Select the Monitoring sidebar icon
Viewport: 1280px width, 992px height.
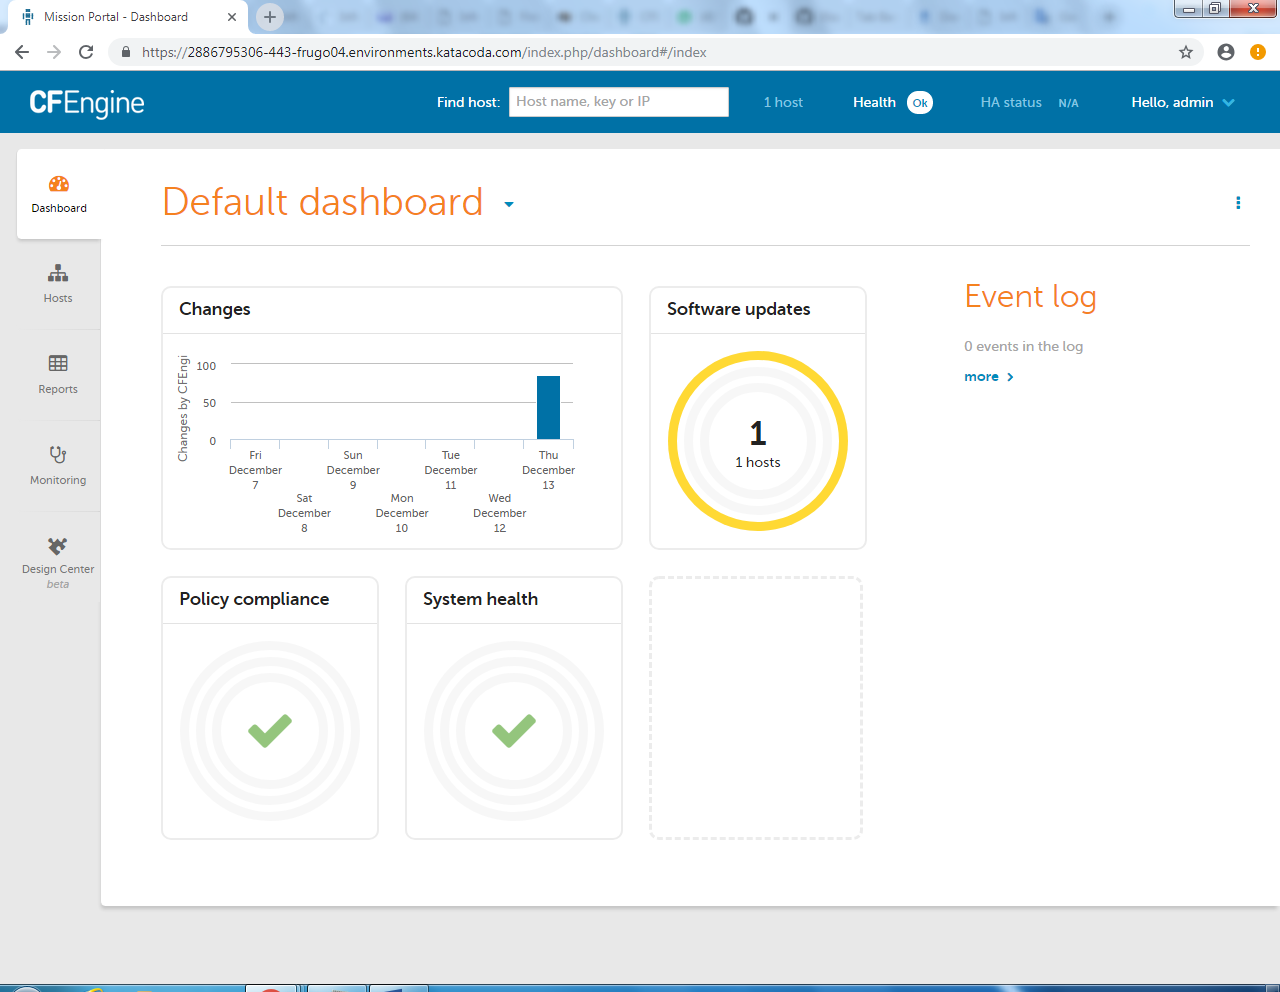(57, 465)
